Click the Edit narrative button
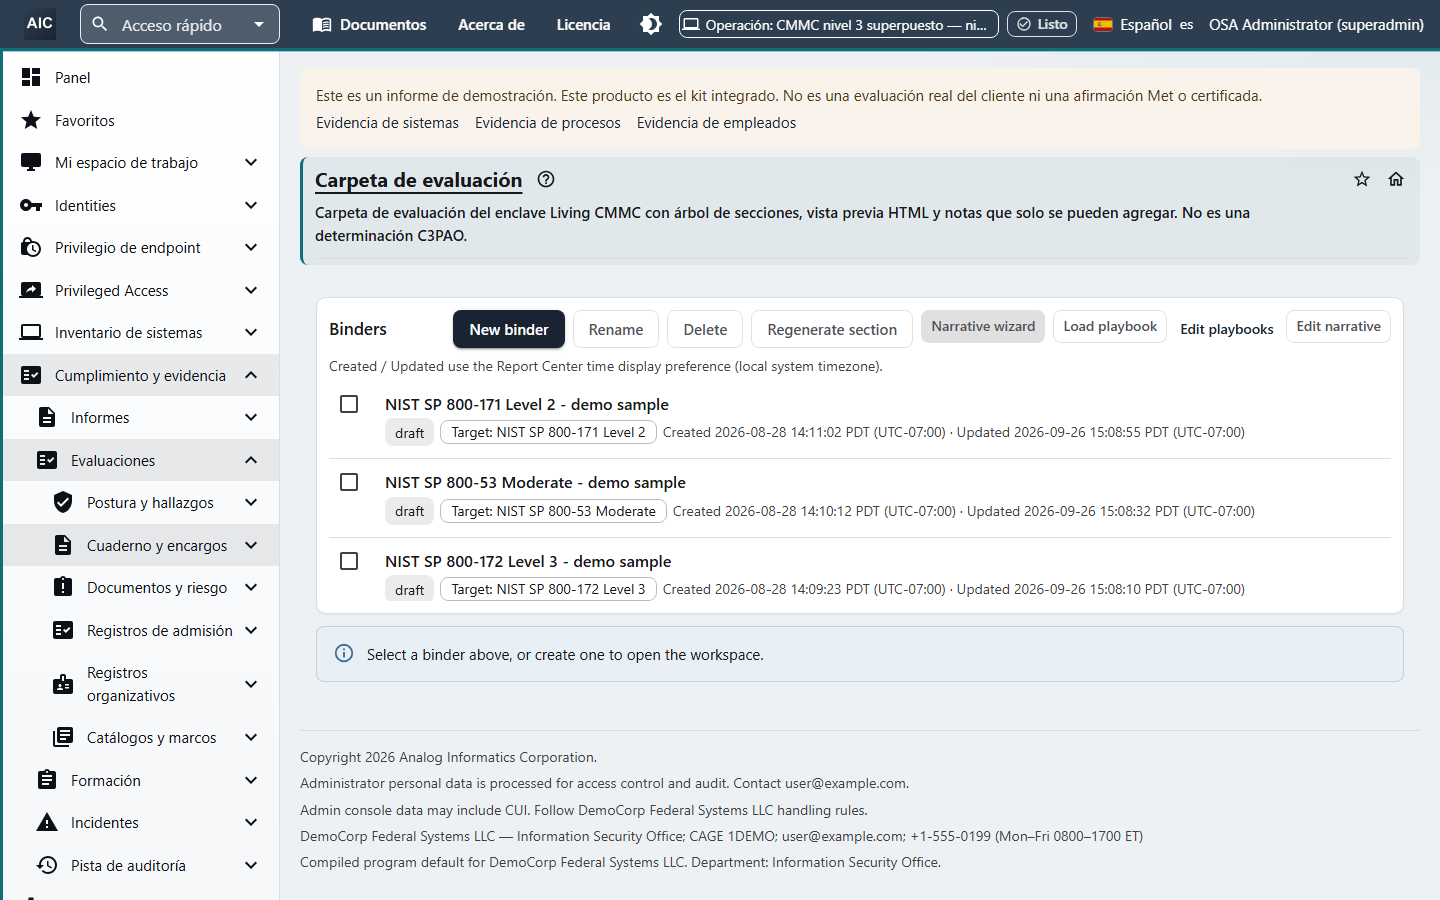 point(1338,326)
